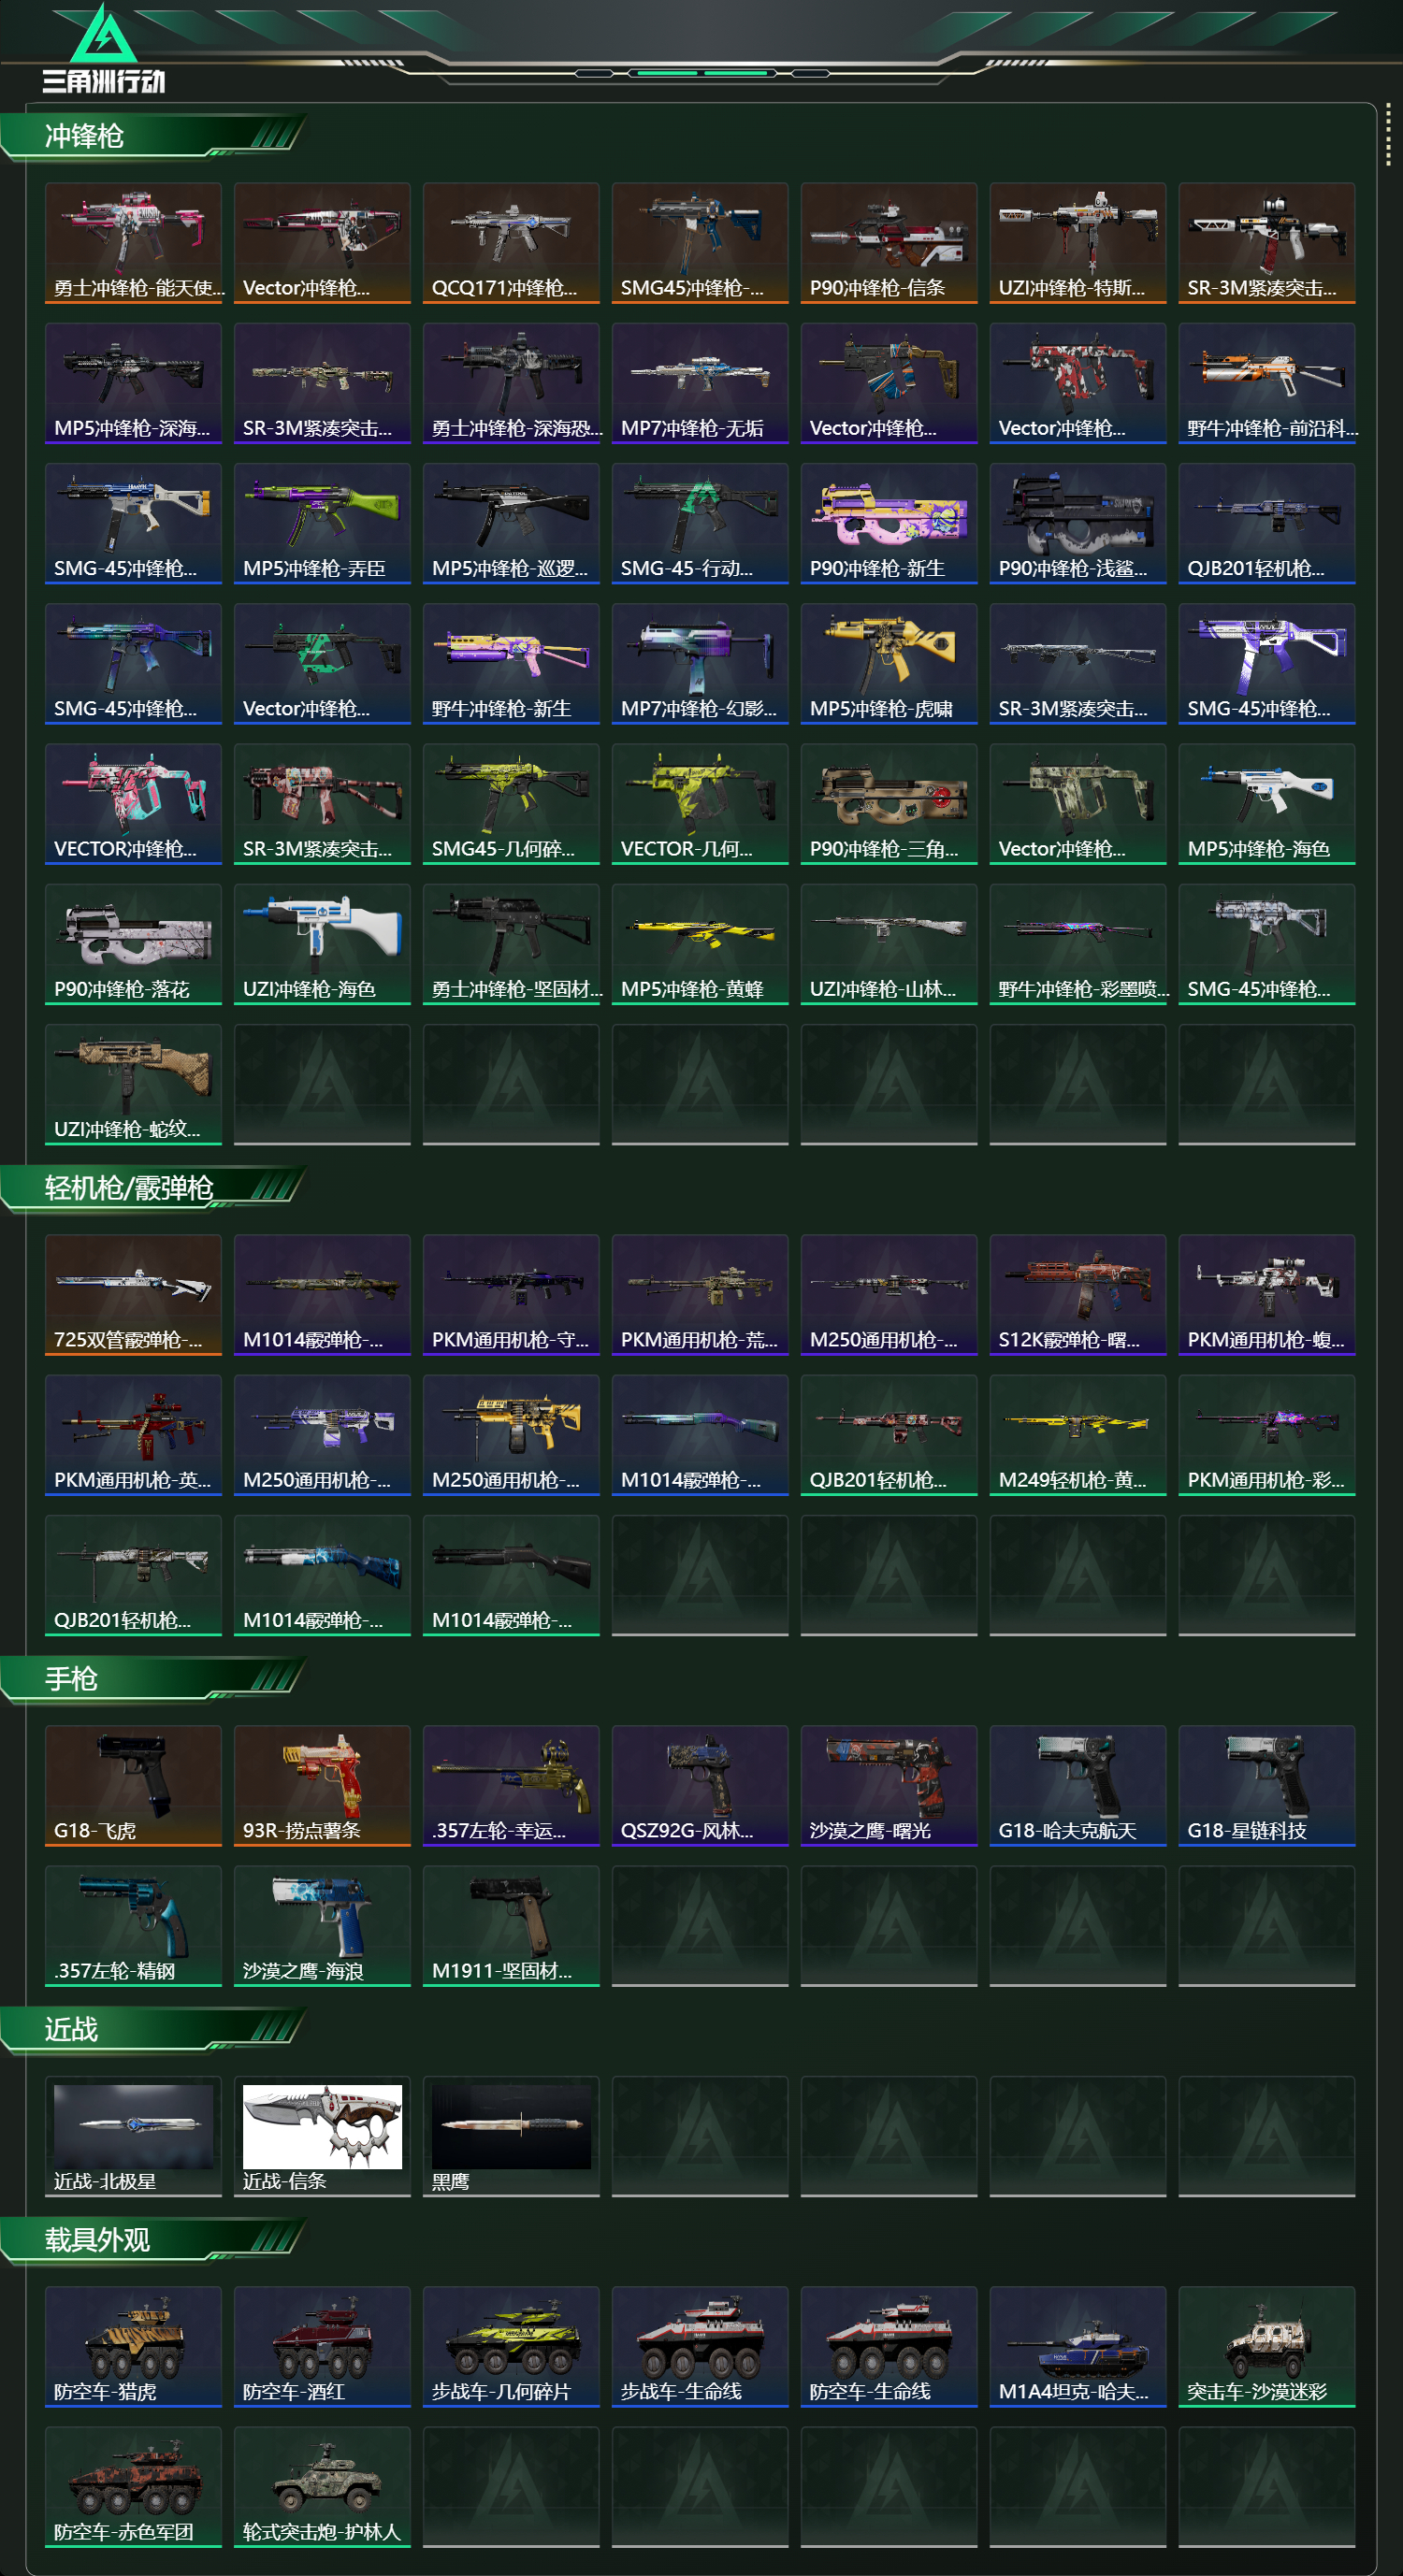Image resolution: width=1403 pixels, height=2576 pixels.
Task: Select the 93R-捞点薯条 pistol skin
Action: coord(322,1785)
